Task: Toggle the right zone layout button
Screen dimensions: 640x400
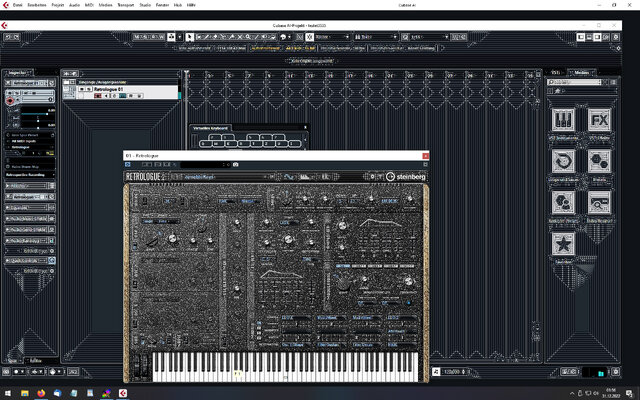Action: tap(597, 37)
